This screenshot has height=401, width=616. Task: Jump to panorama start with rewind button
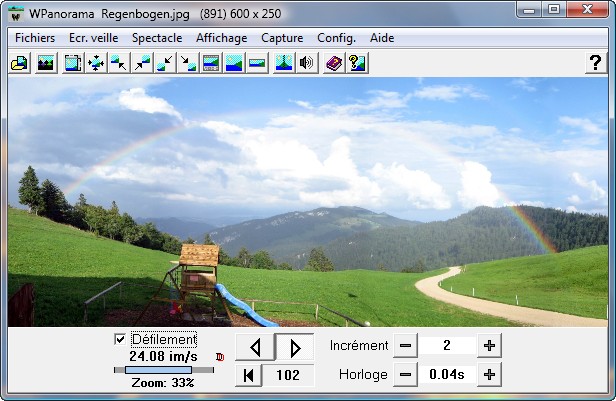pos(248,375)
